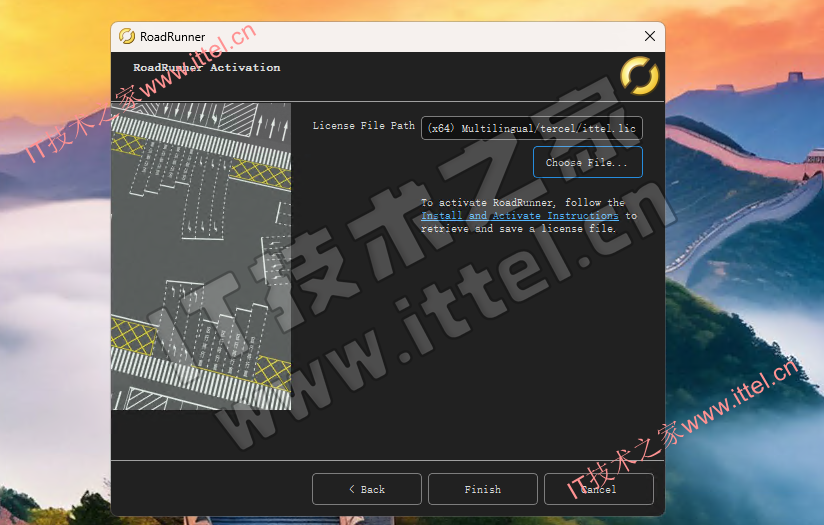The width and height of the screenshot is (824, 525).
Task: Click the road intersection preview image
Action: point(201,256)
